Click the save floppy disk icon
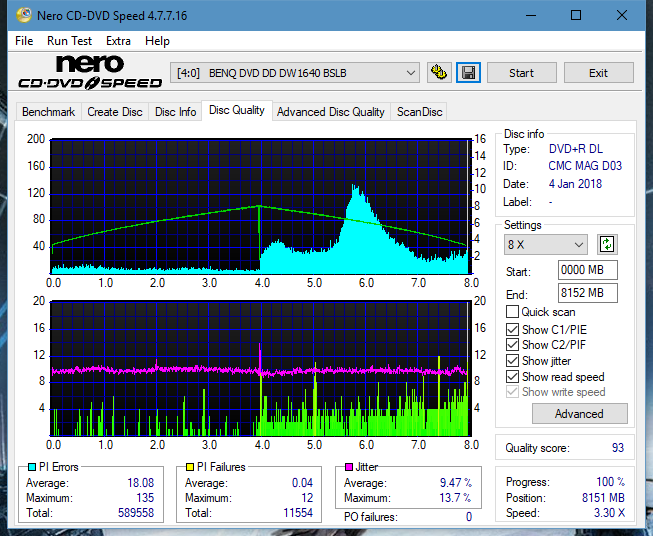 coord(468,73)
